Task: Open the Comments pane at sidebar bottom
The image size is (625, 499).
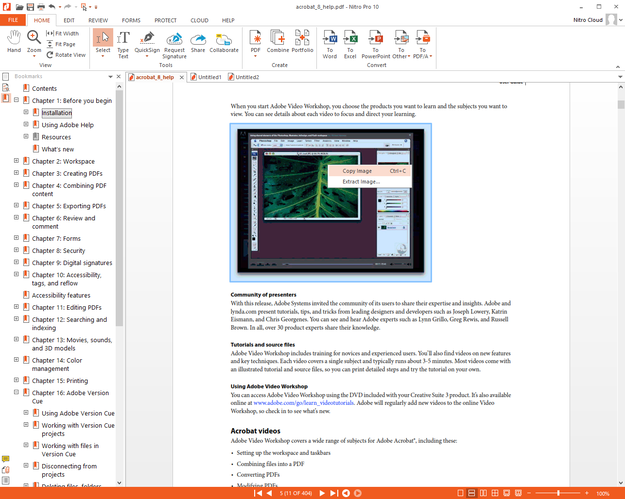Action: click(x=6, y=459)
